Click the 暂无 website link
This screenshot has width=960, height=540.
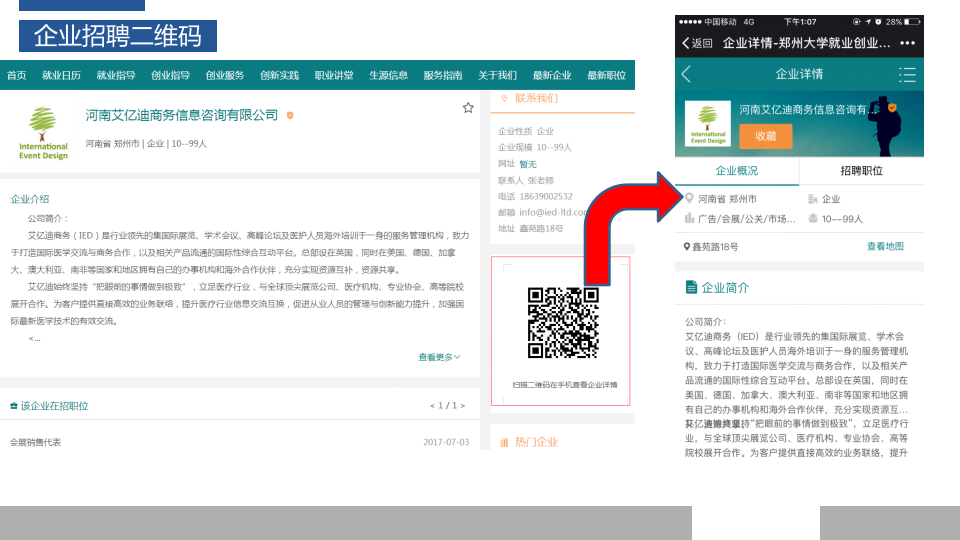click(x=528, y=164)
